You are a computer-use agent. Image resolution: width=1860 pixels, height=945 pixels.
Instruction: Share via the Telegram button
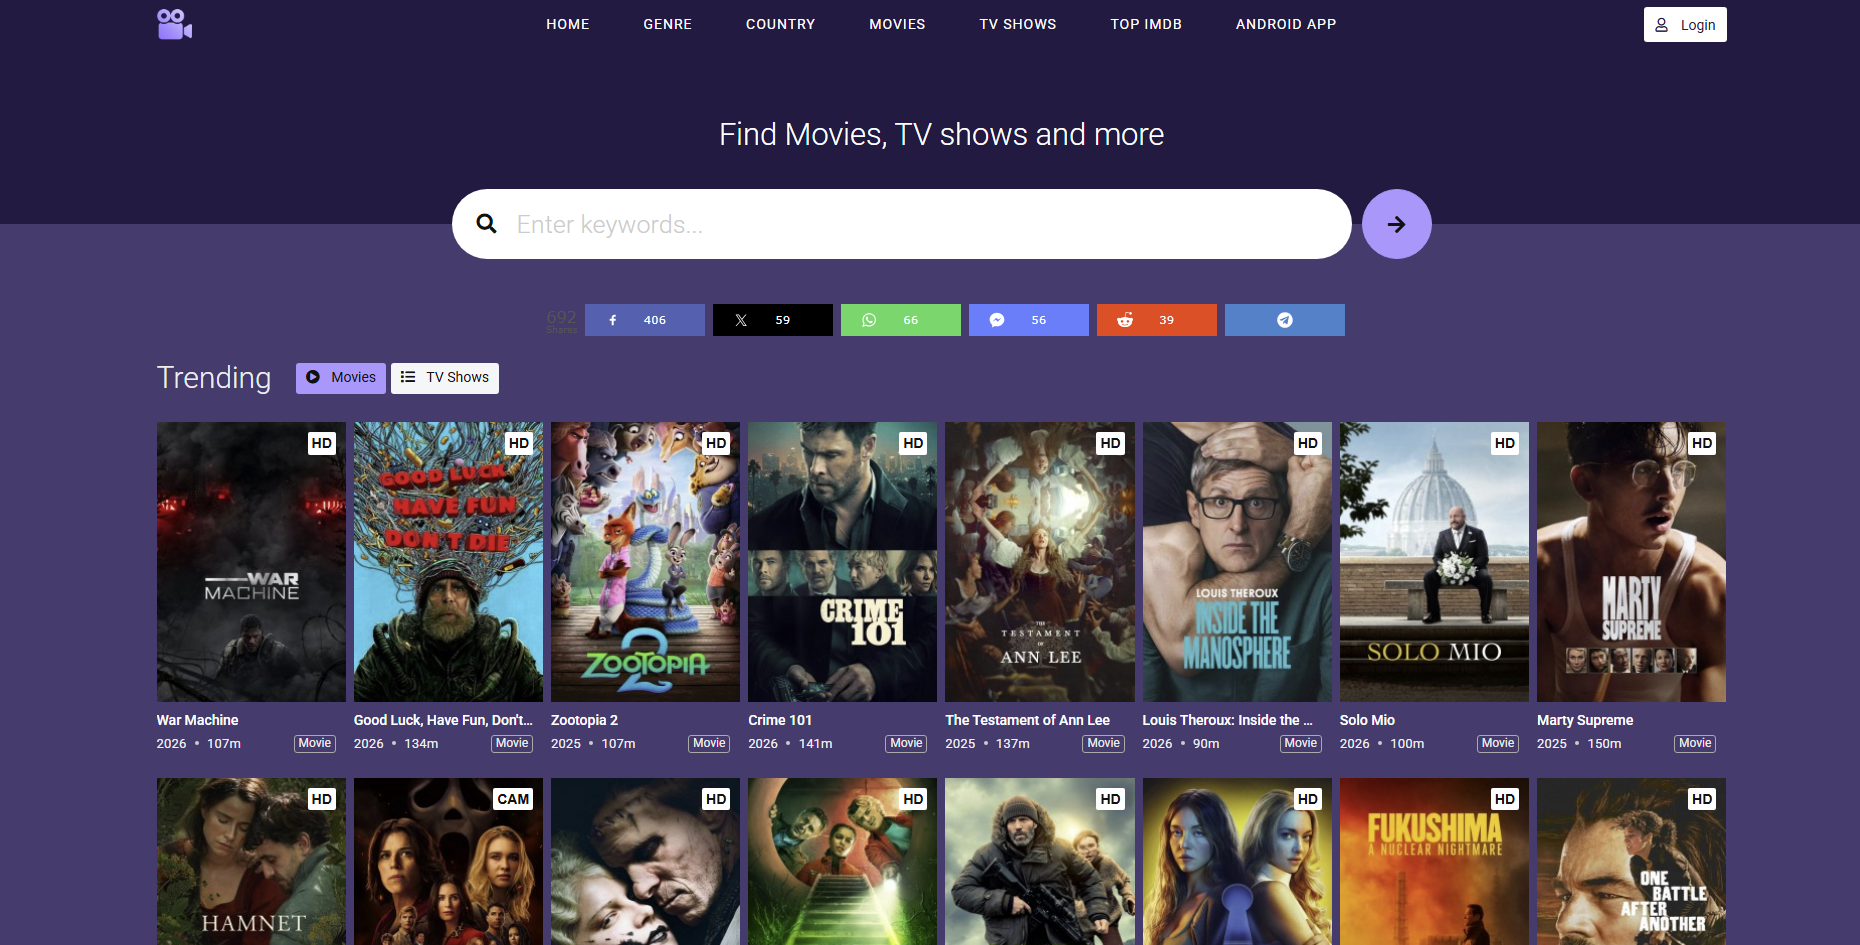tap(1284, 320)
